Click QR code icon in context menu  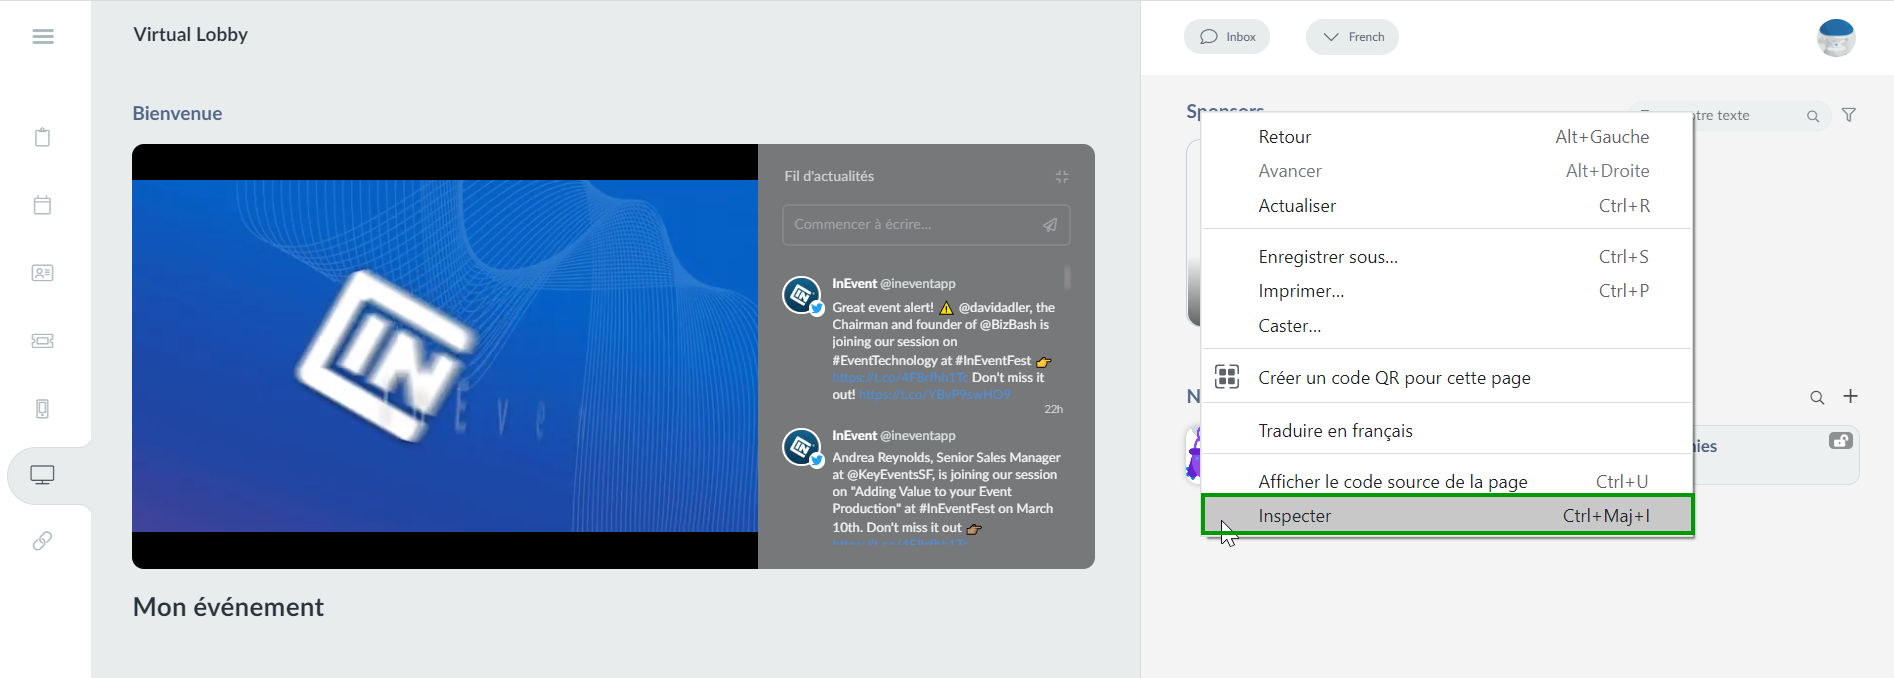[x=1227, y=377]
